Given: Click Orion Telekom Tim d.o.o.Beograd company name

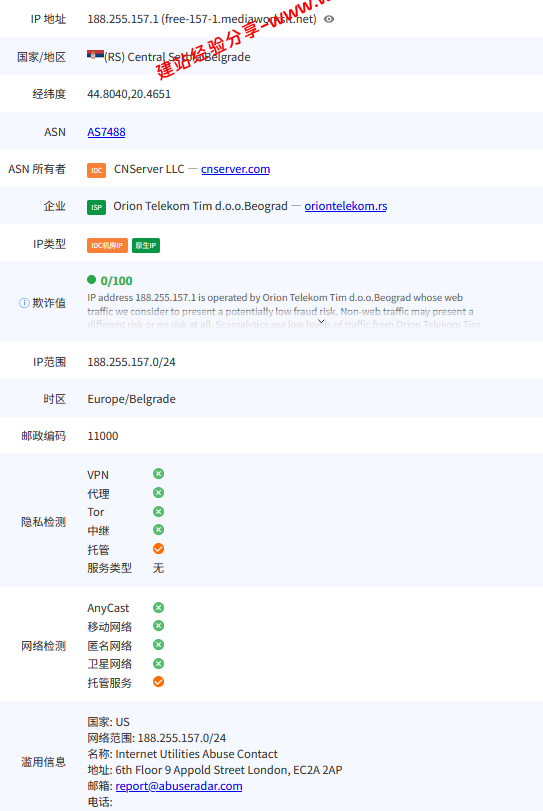Looking at the screenshot, I should point(200,206).
